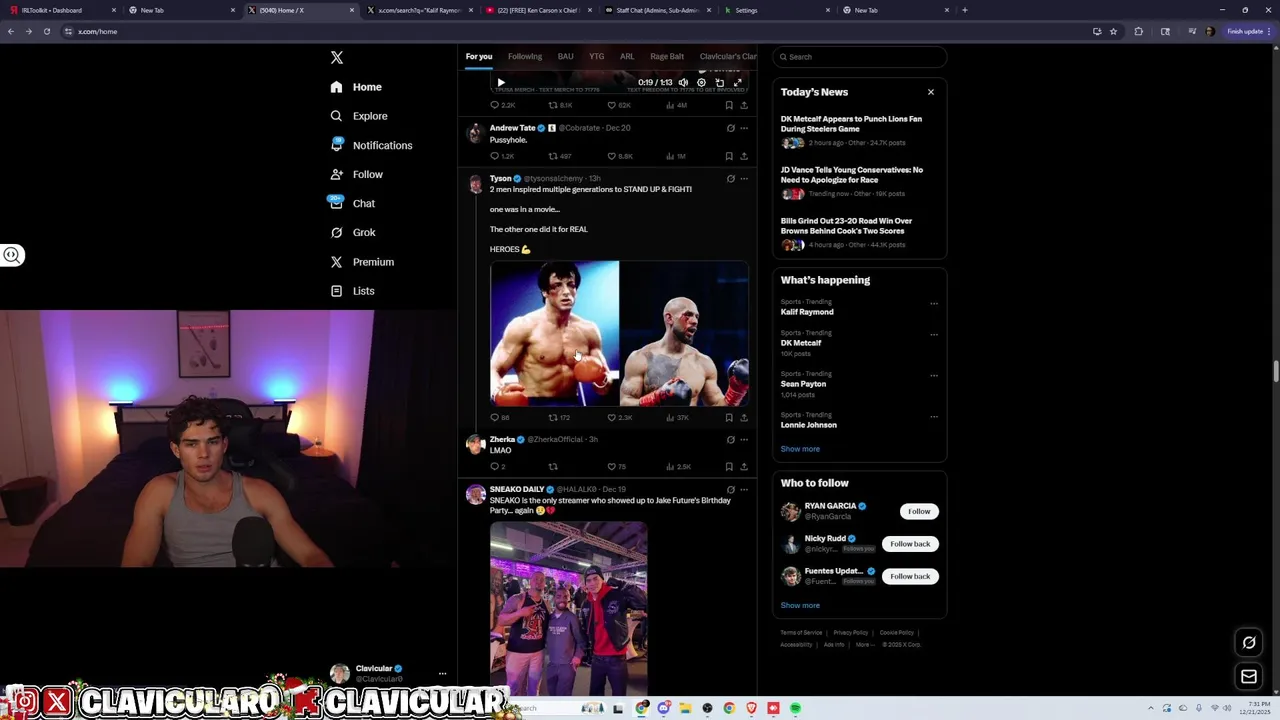Switch to the Following timeline tab
The height and width of the screenshot is (720, 1280).
[x=524, y=56]
